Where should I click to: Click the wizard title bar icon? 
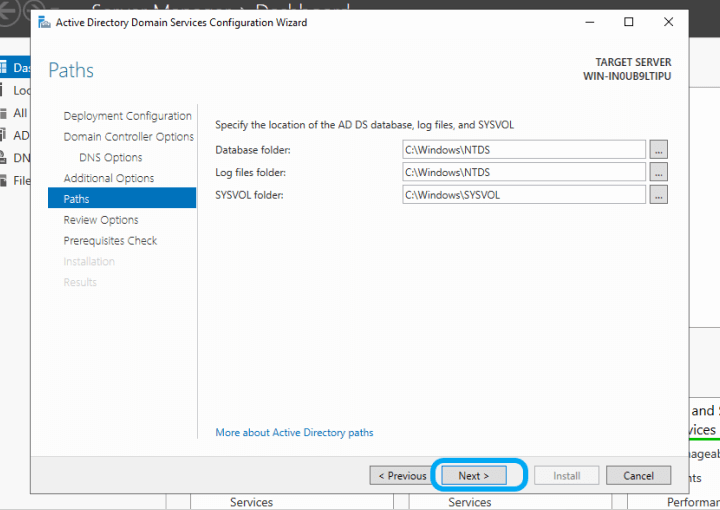[45, 22]
